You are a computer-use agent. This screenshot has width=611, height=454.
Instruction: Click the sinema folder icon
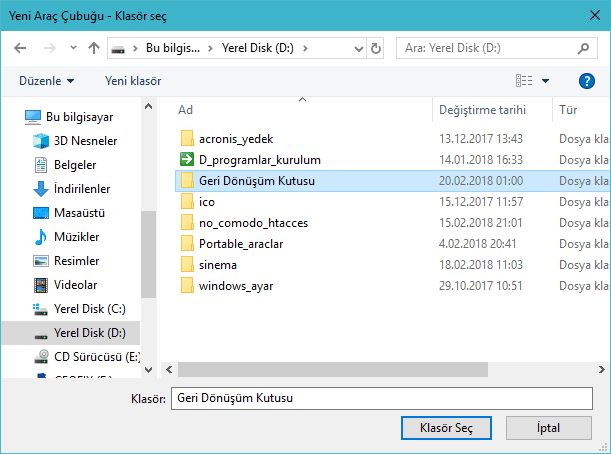pos(187,265)
